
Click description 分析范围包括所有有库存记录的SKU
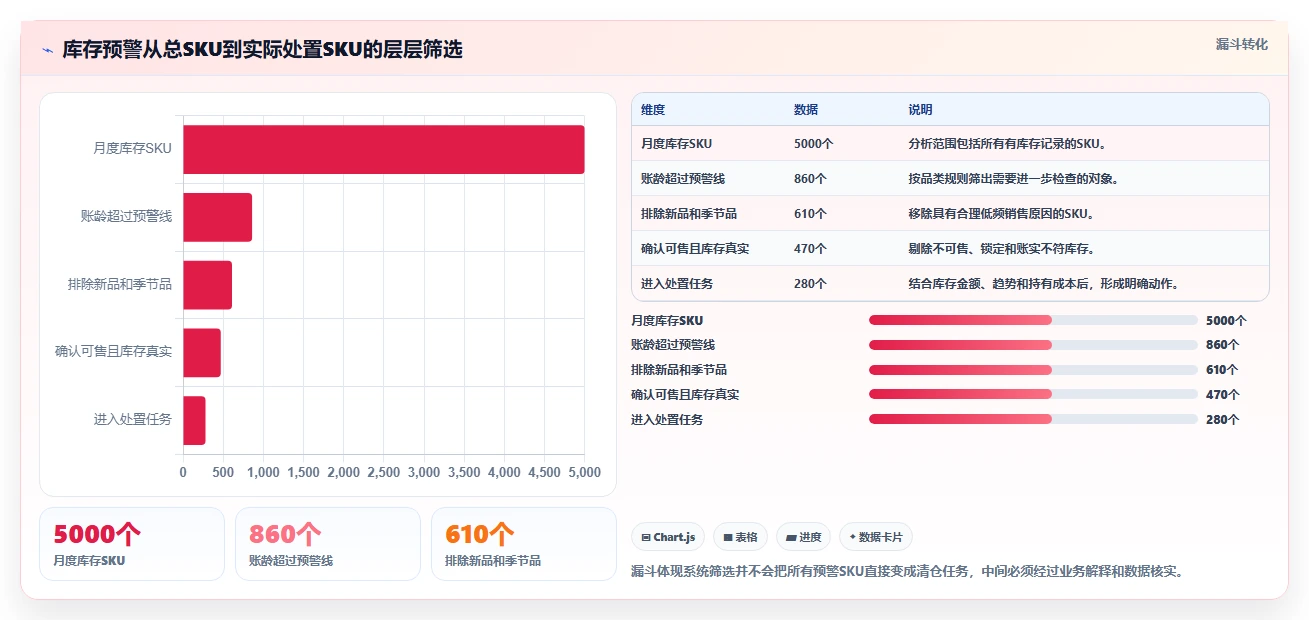pyautogui.click(x=1007, y=143)
